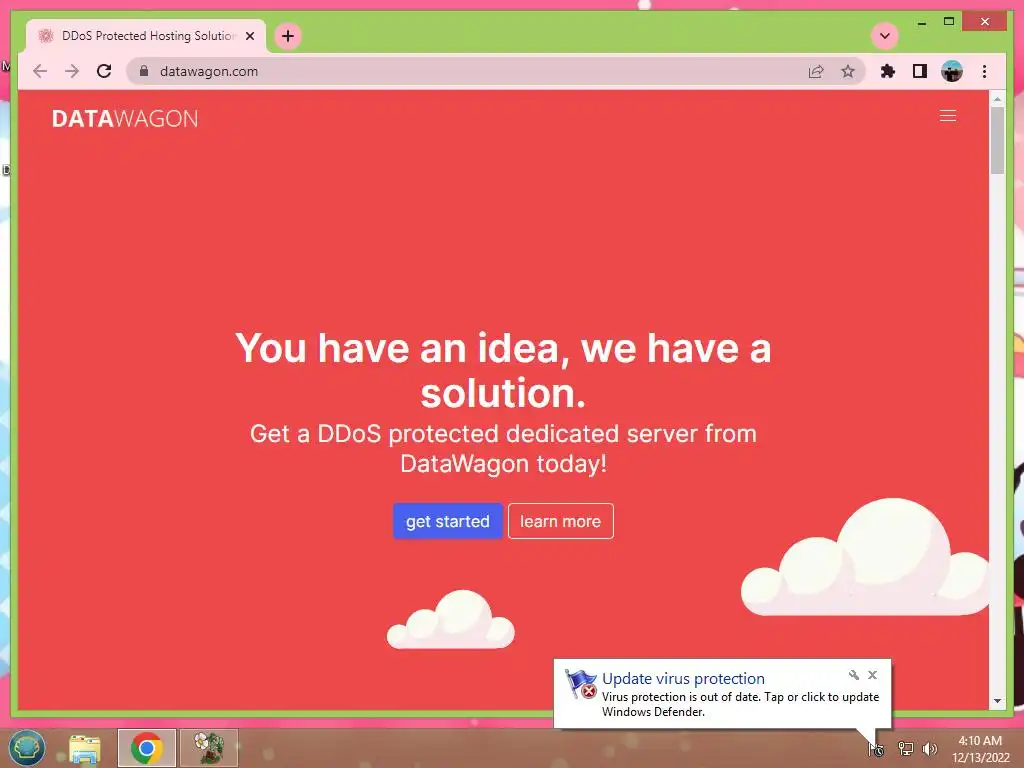Viewport: 1024px width, 768px height.
Task: Close the DDoS Protected Hosting tab
Action: [249, 36]
